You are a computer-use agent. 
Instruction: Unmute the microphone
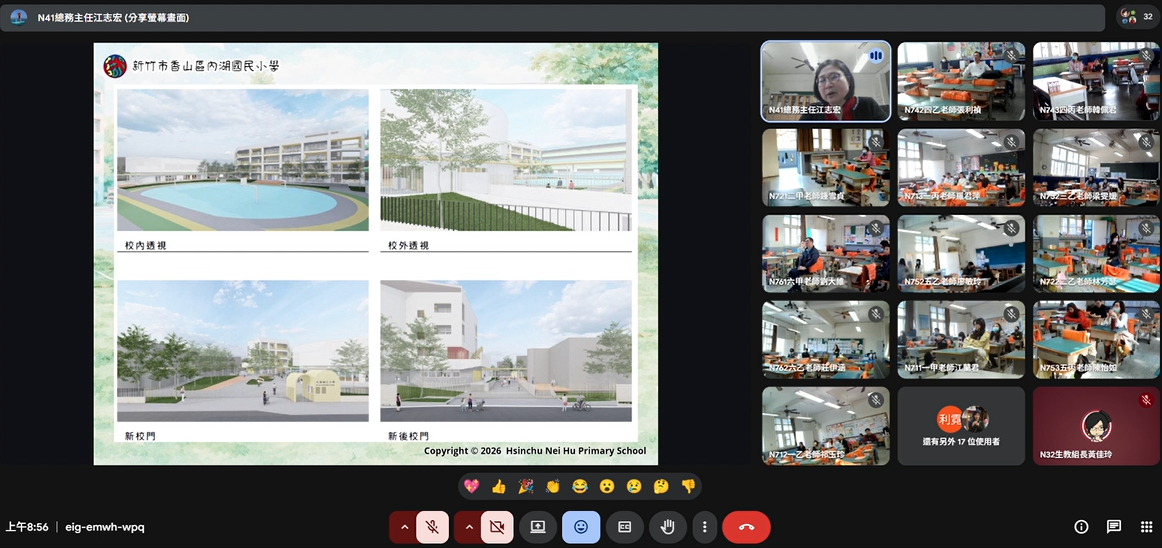click(x=433, y=527)
